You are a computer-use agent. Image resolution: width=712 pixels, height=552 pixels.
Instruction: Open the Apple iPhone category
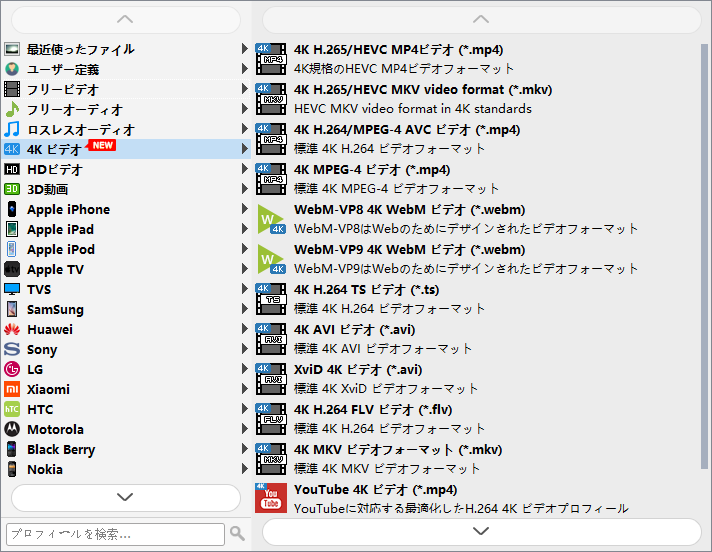coord(126,209)
